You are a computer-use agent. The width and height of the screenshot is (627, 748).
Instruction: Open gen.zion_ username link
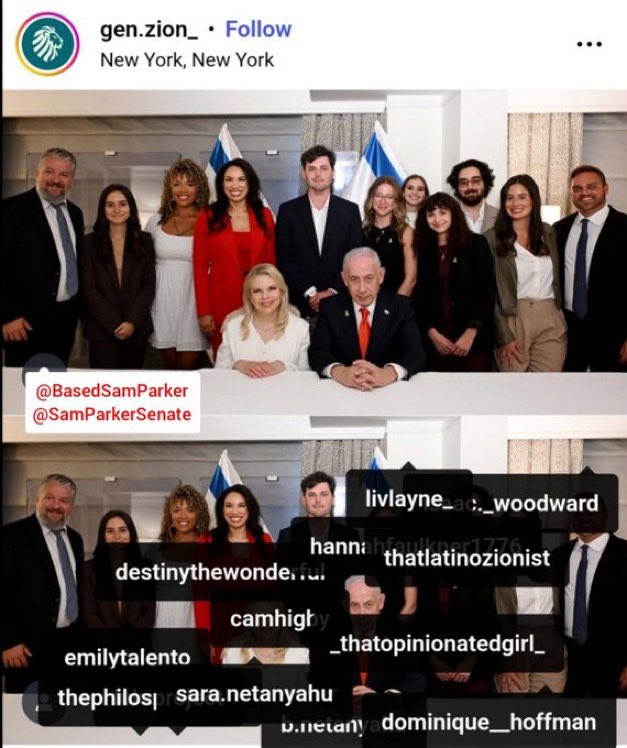tap(149, 30)
